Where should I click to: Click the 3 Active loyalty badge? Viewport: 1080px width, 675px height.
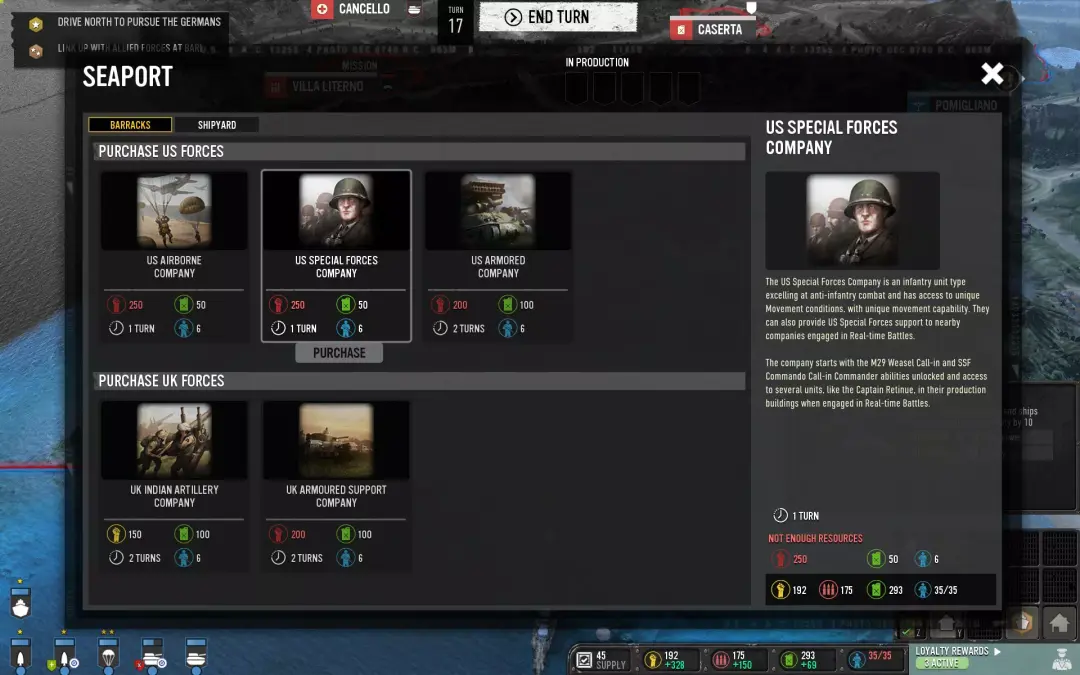941,663
